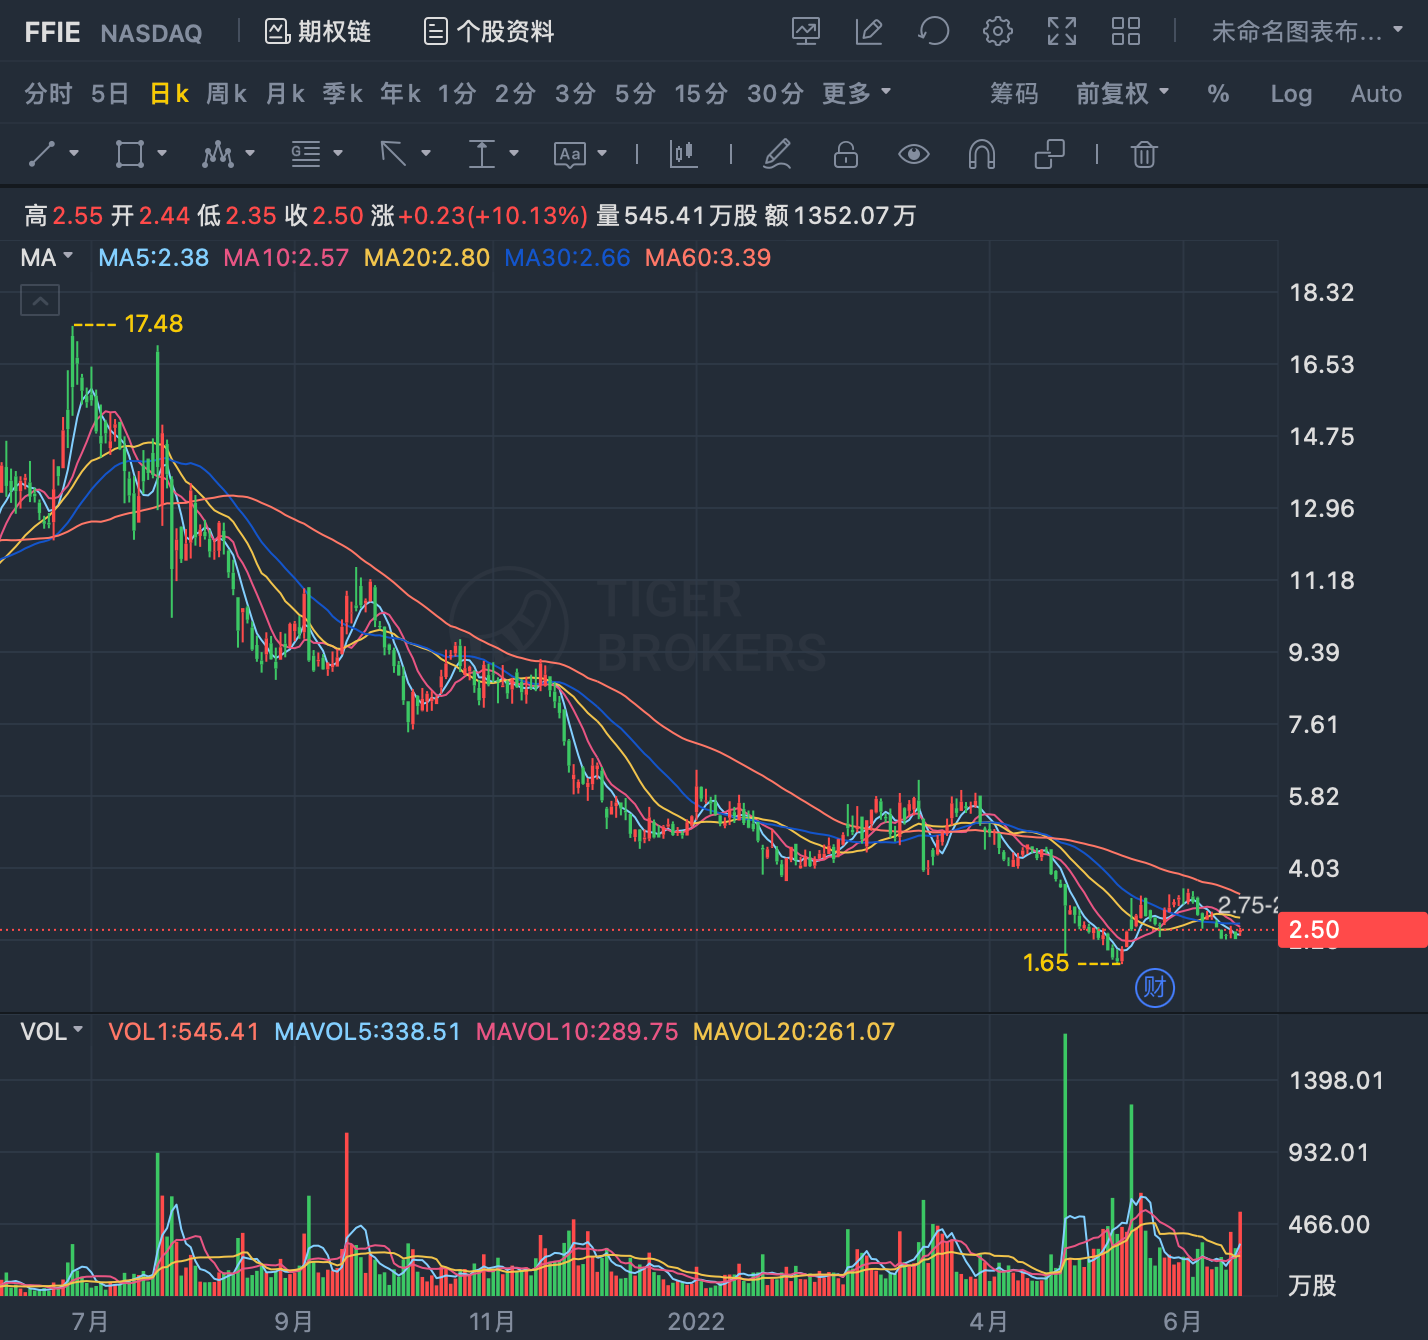Expand the MA indicator dropdown
This screenshot has width=1428, height=1340.
click(x=47, y=258)
